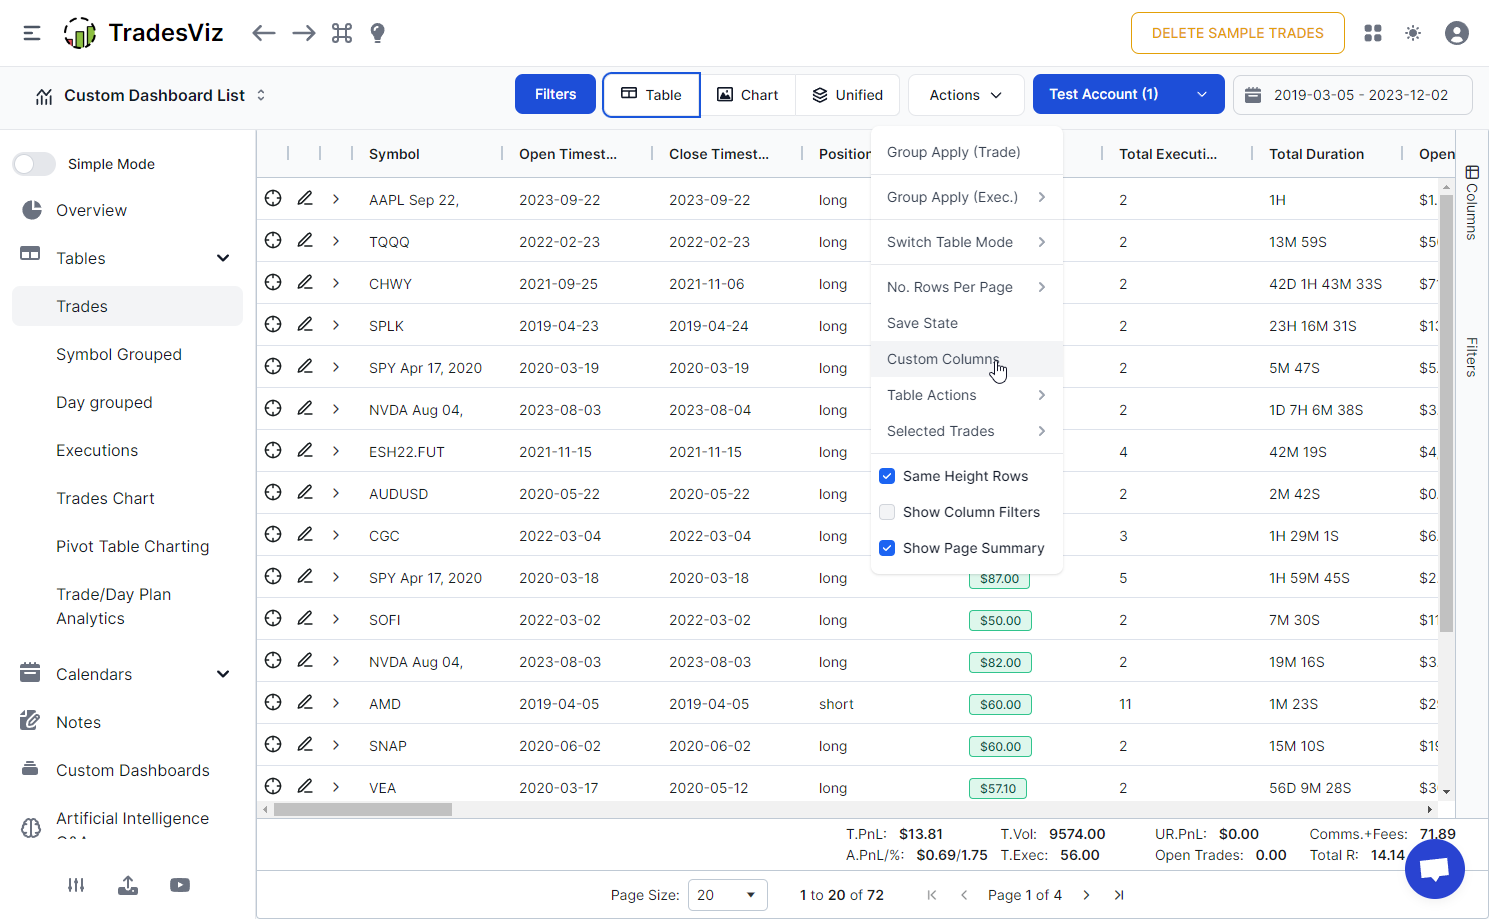Viewport: 1489px width, 919px height.
Task: Open the Custom Dashboard List selector
Action: (150, 96)
